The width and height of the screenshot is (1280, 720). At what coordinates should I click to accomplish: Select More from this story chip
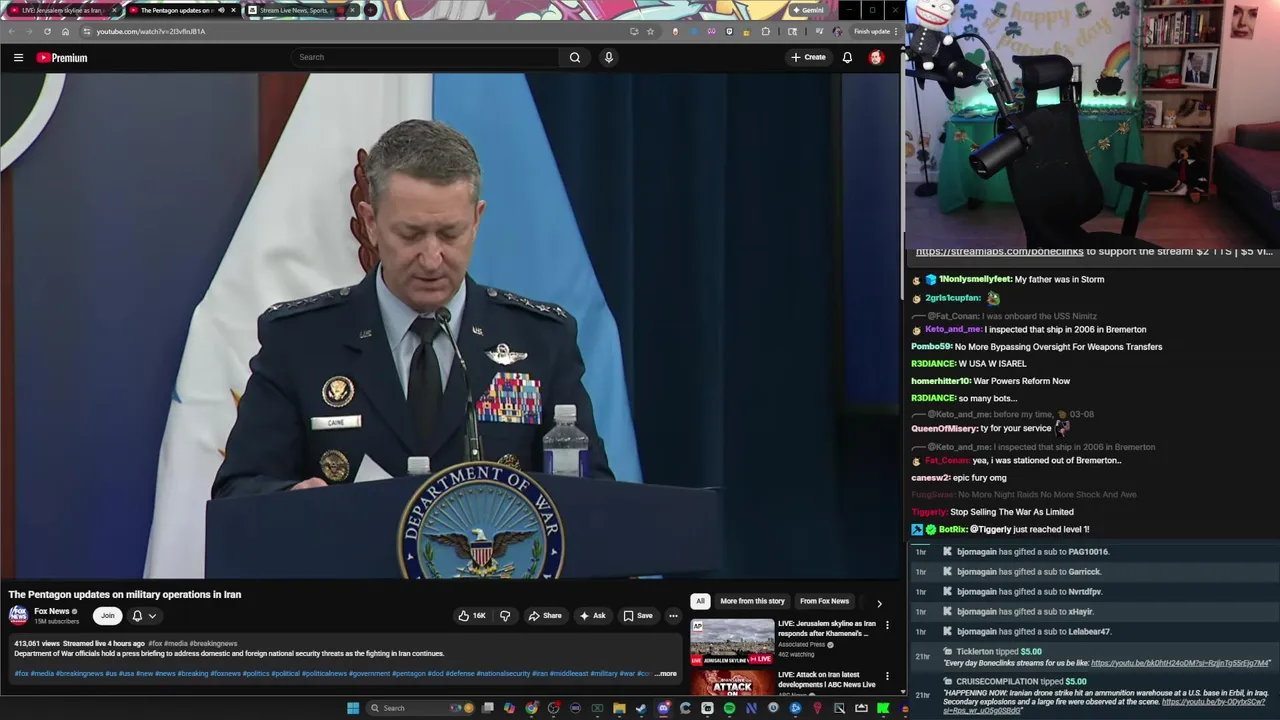(x=752, y=601)
